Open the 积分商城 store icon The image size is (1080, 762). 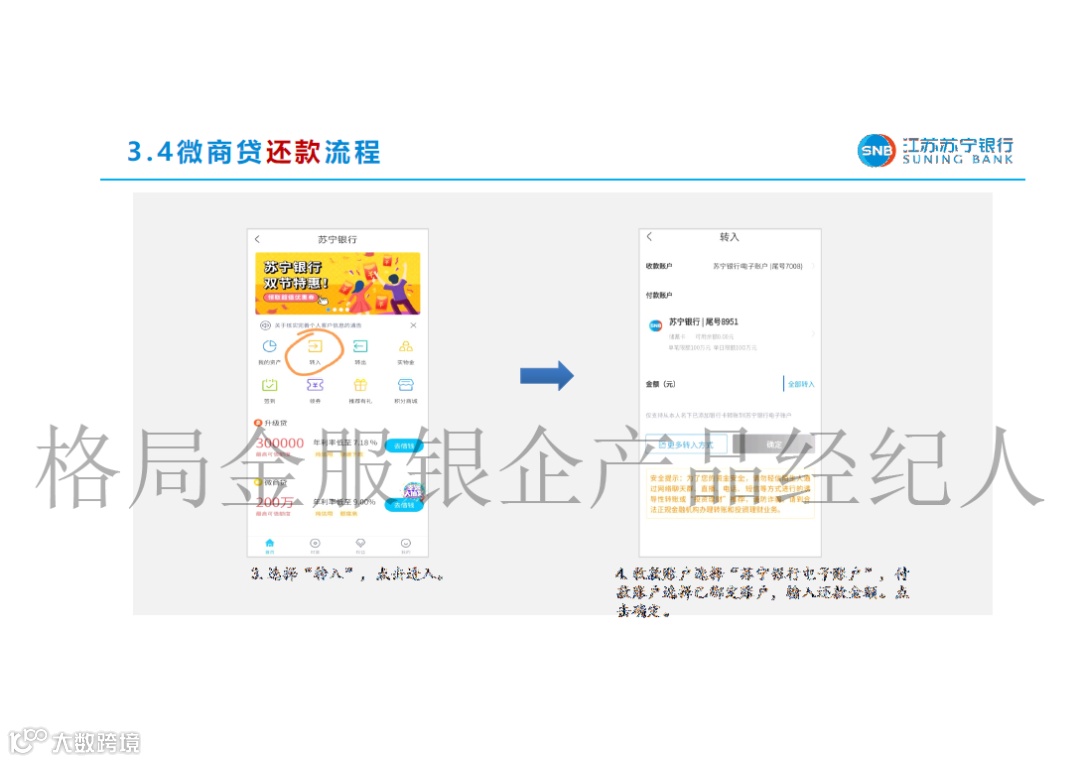click(406, 385)
